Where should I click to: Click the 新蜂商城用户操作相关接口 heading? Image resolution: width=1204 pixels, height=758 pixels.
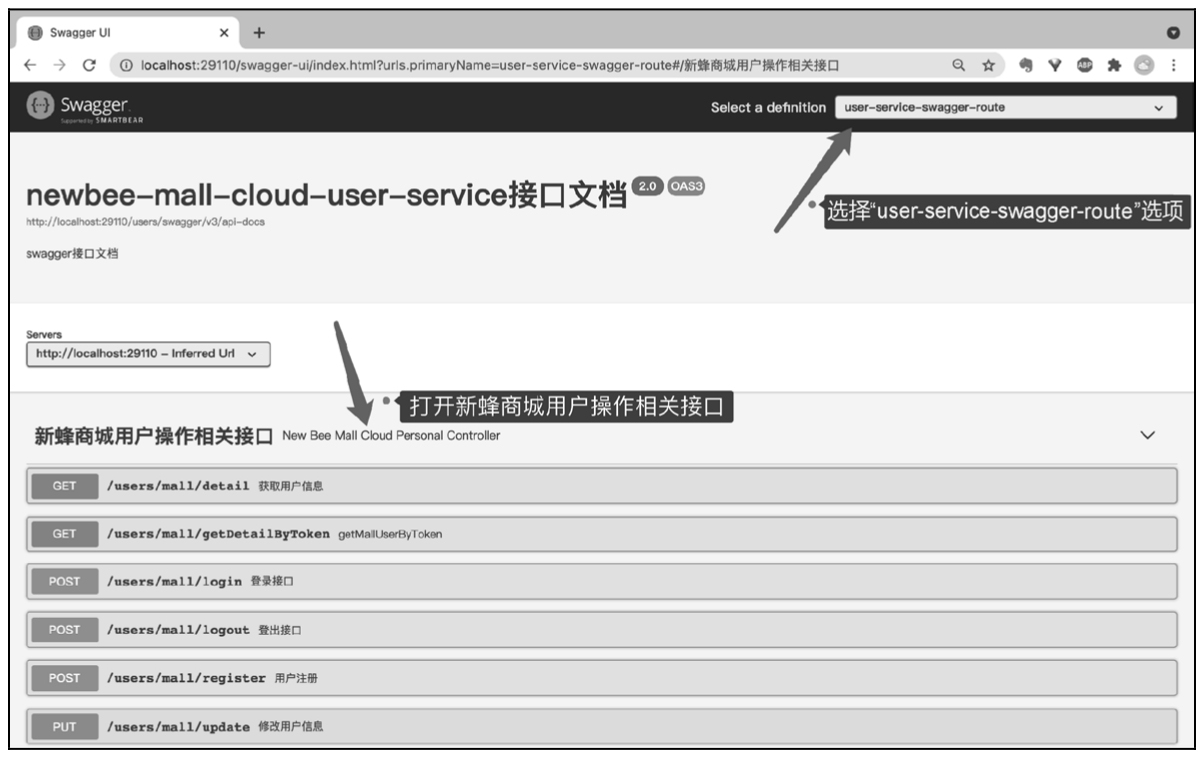point(154,436)
